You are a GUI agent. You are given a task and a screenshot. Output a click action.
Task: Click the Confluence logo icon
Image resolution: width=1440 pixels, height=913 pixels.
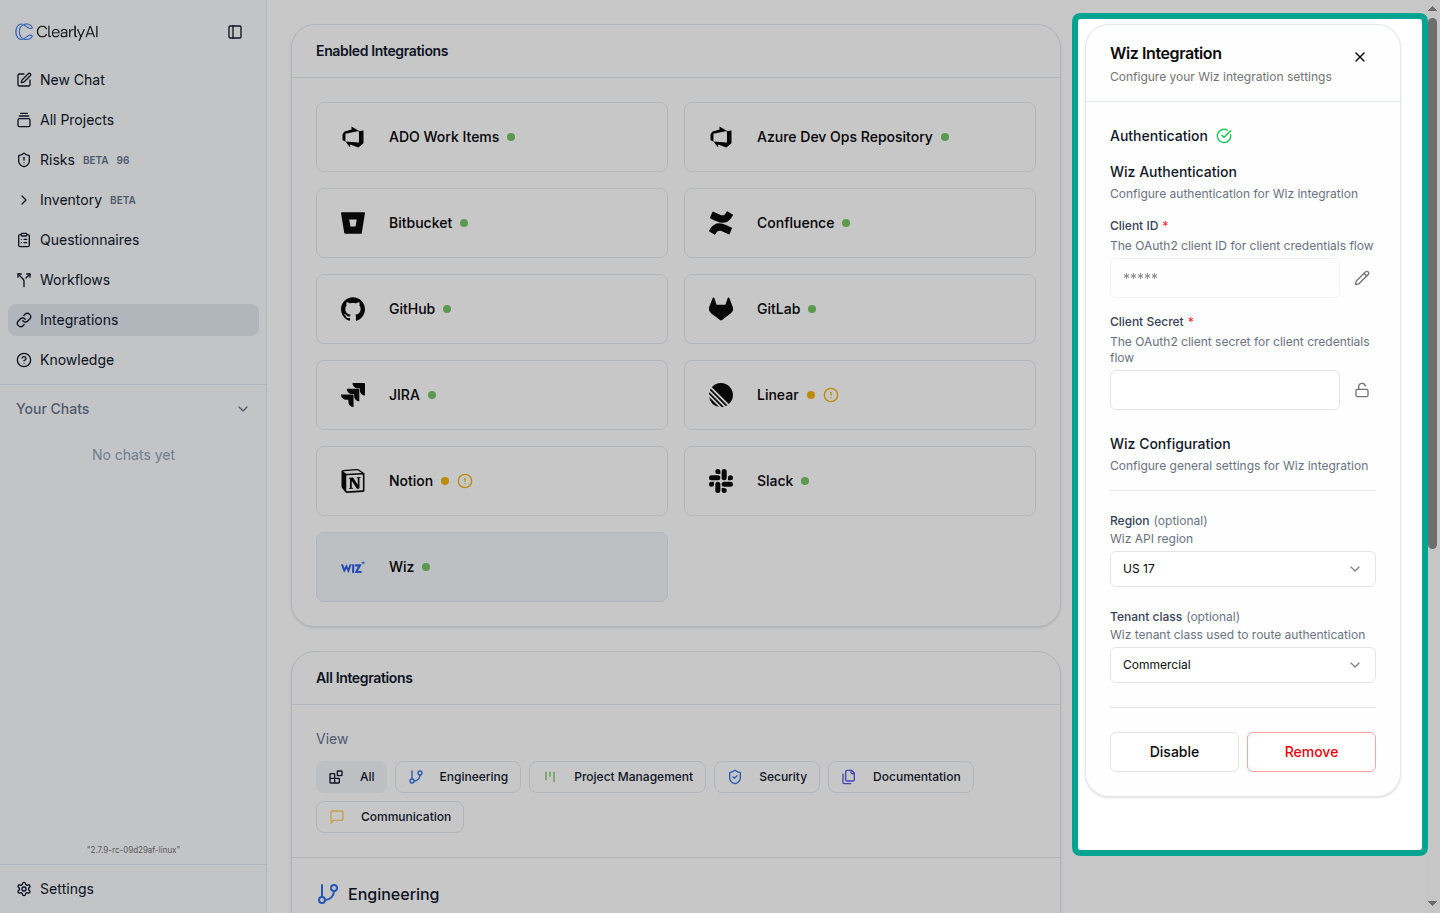point(721,223)
